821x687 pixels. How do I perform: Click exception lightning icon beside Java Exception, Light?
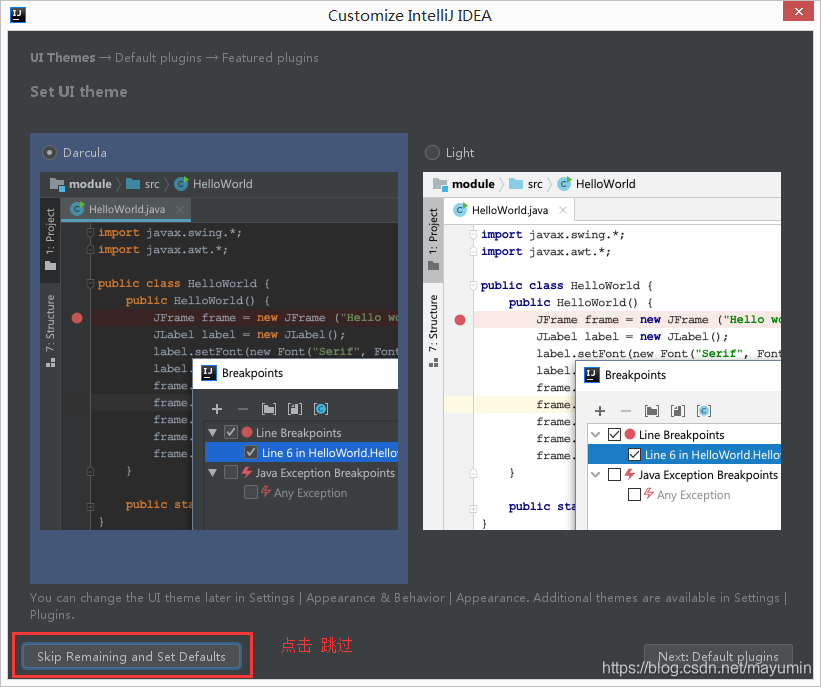pos(630,474)
